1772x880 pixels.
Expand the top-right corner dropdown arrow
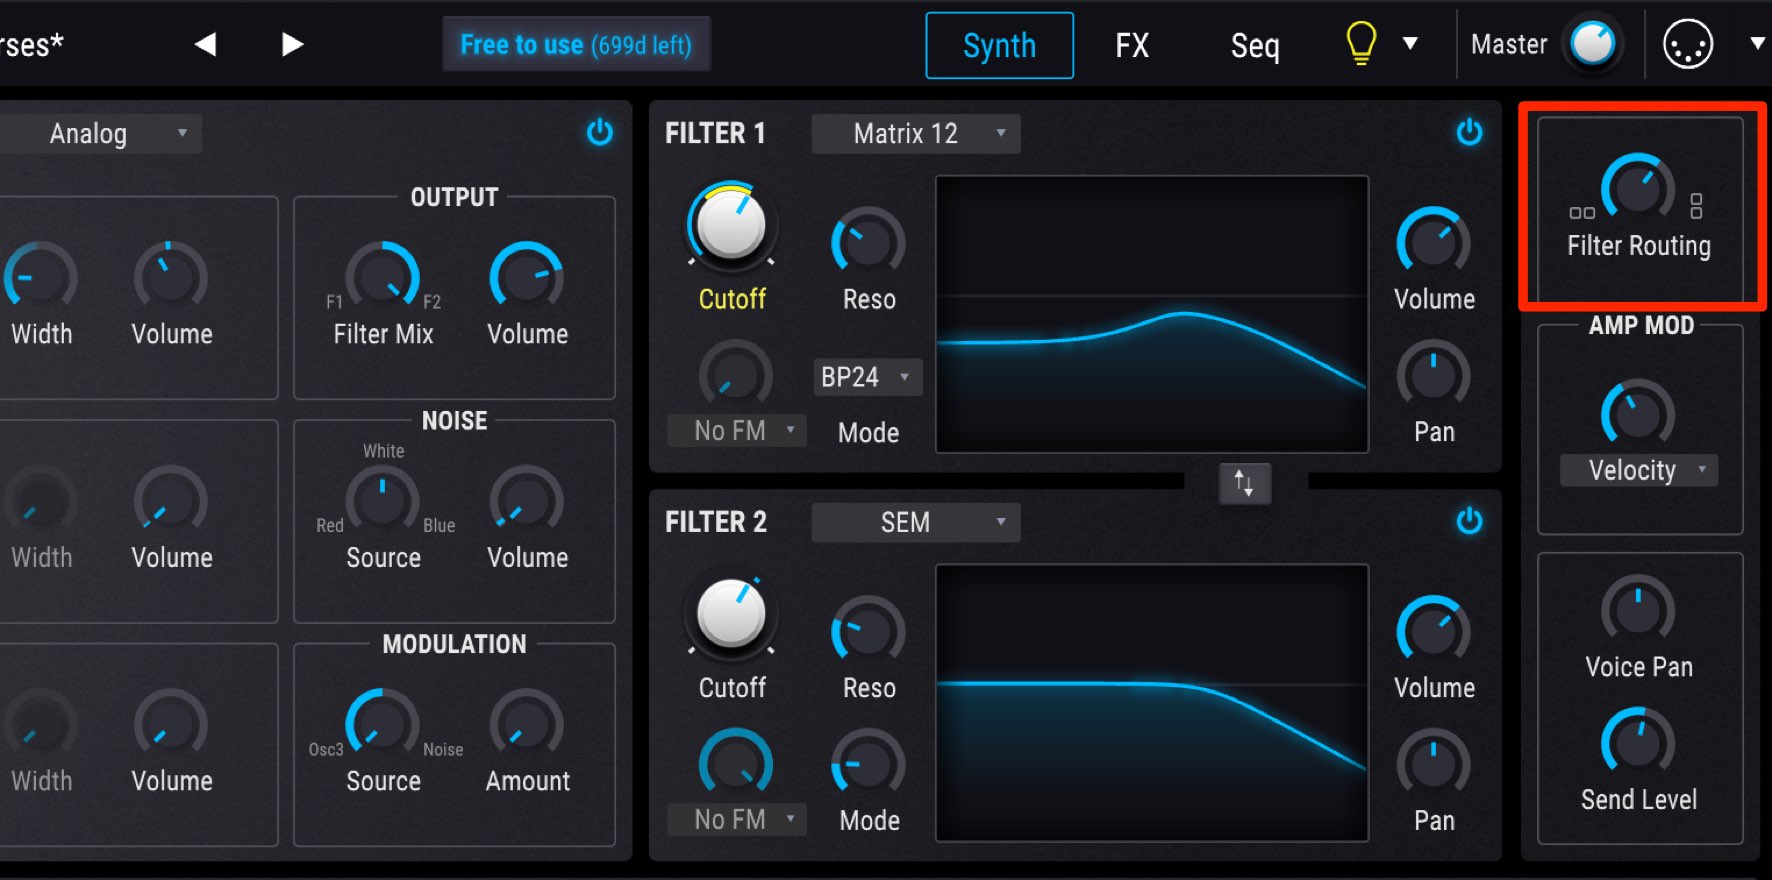1757,43
